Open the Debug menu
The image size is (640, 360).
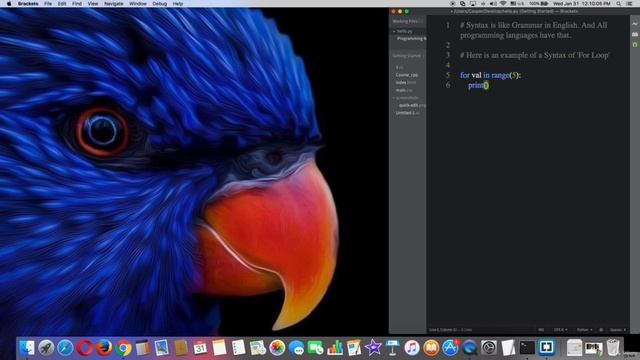click(x=160, y=4)
